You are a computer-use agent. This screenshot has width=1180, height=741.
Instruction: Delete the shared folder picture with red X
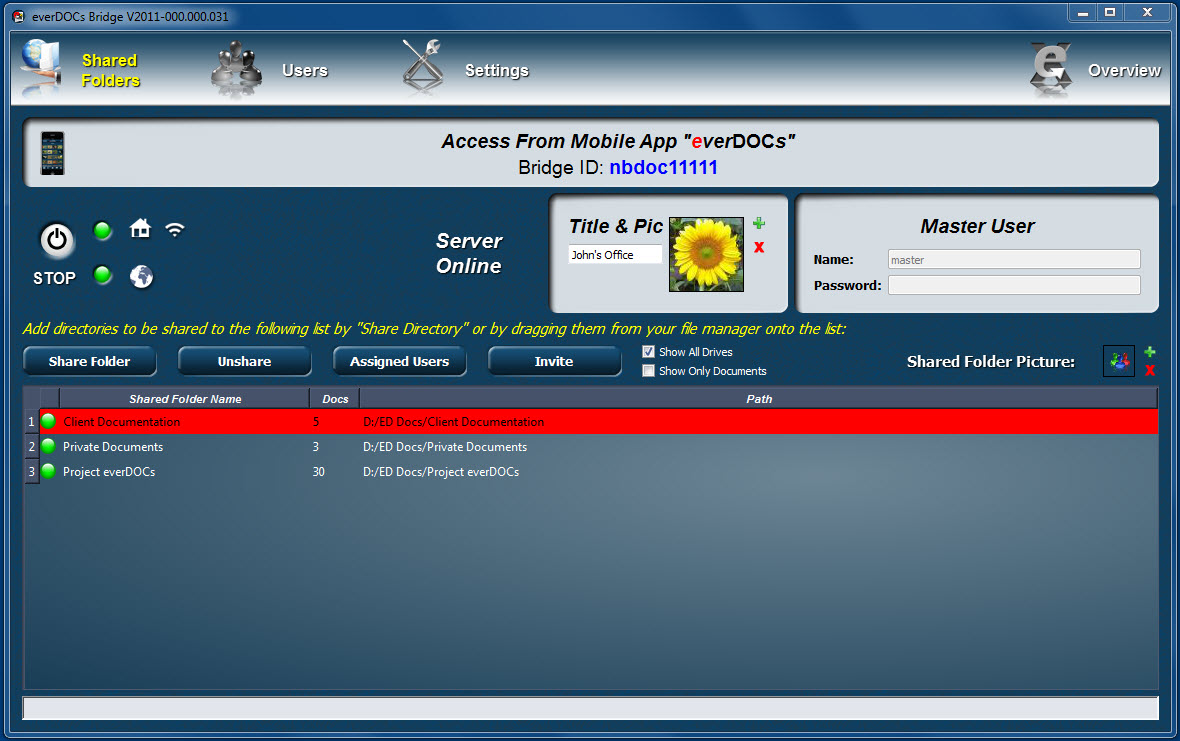pyautogui.click(x=1150, y=370)
